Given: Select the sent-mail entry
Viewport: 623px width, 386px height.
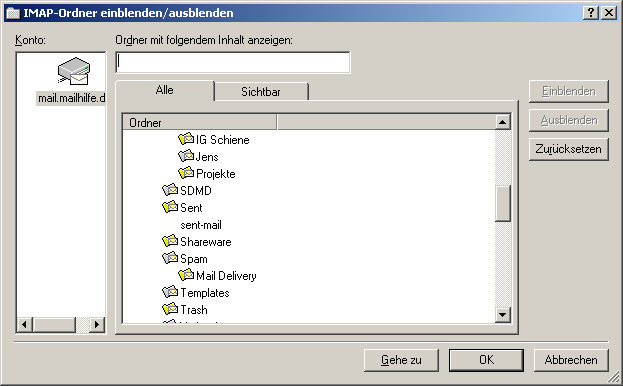Looking at the screenshot, I should tap(201, 225).
